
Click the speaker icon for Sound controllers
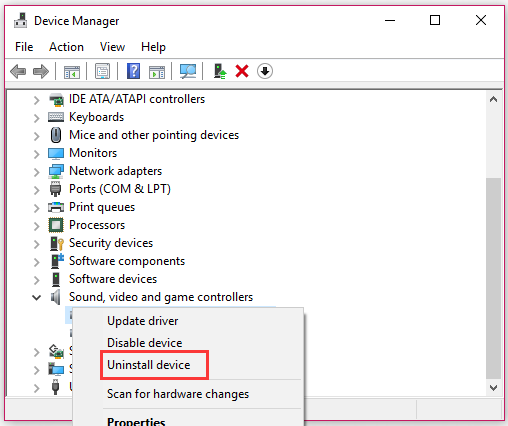[x=56, y=297]
